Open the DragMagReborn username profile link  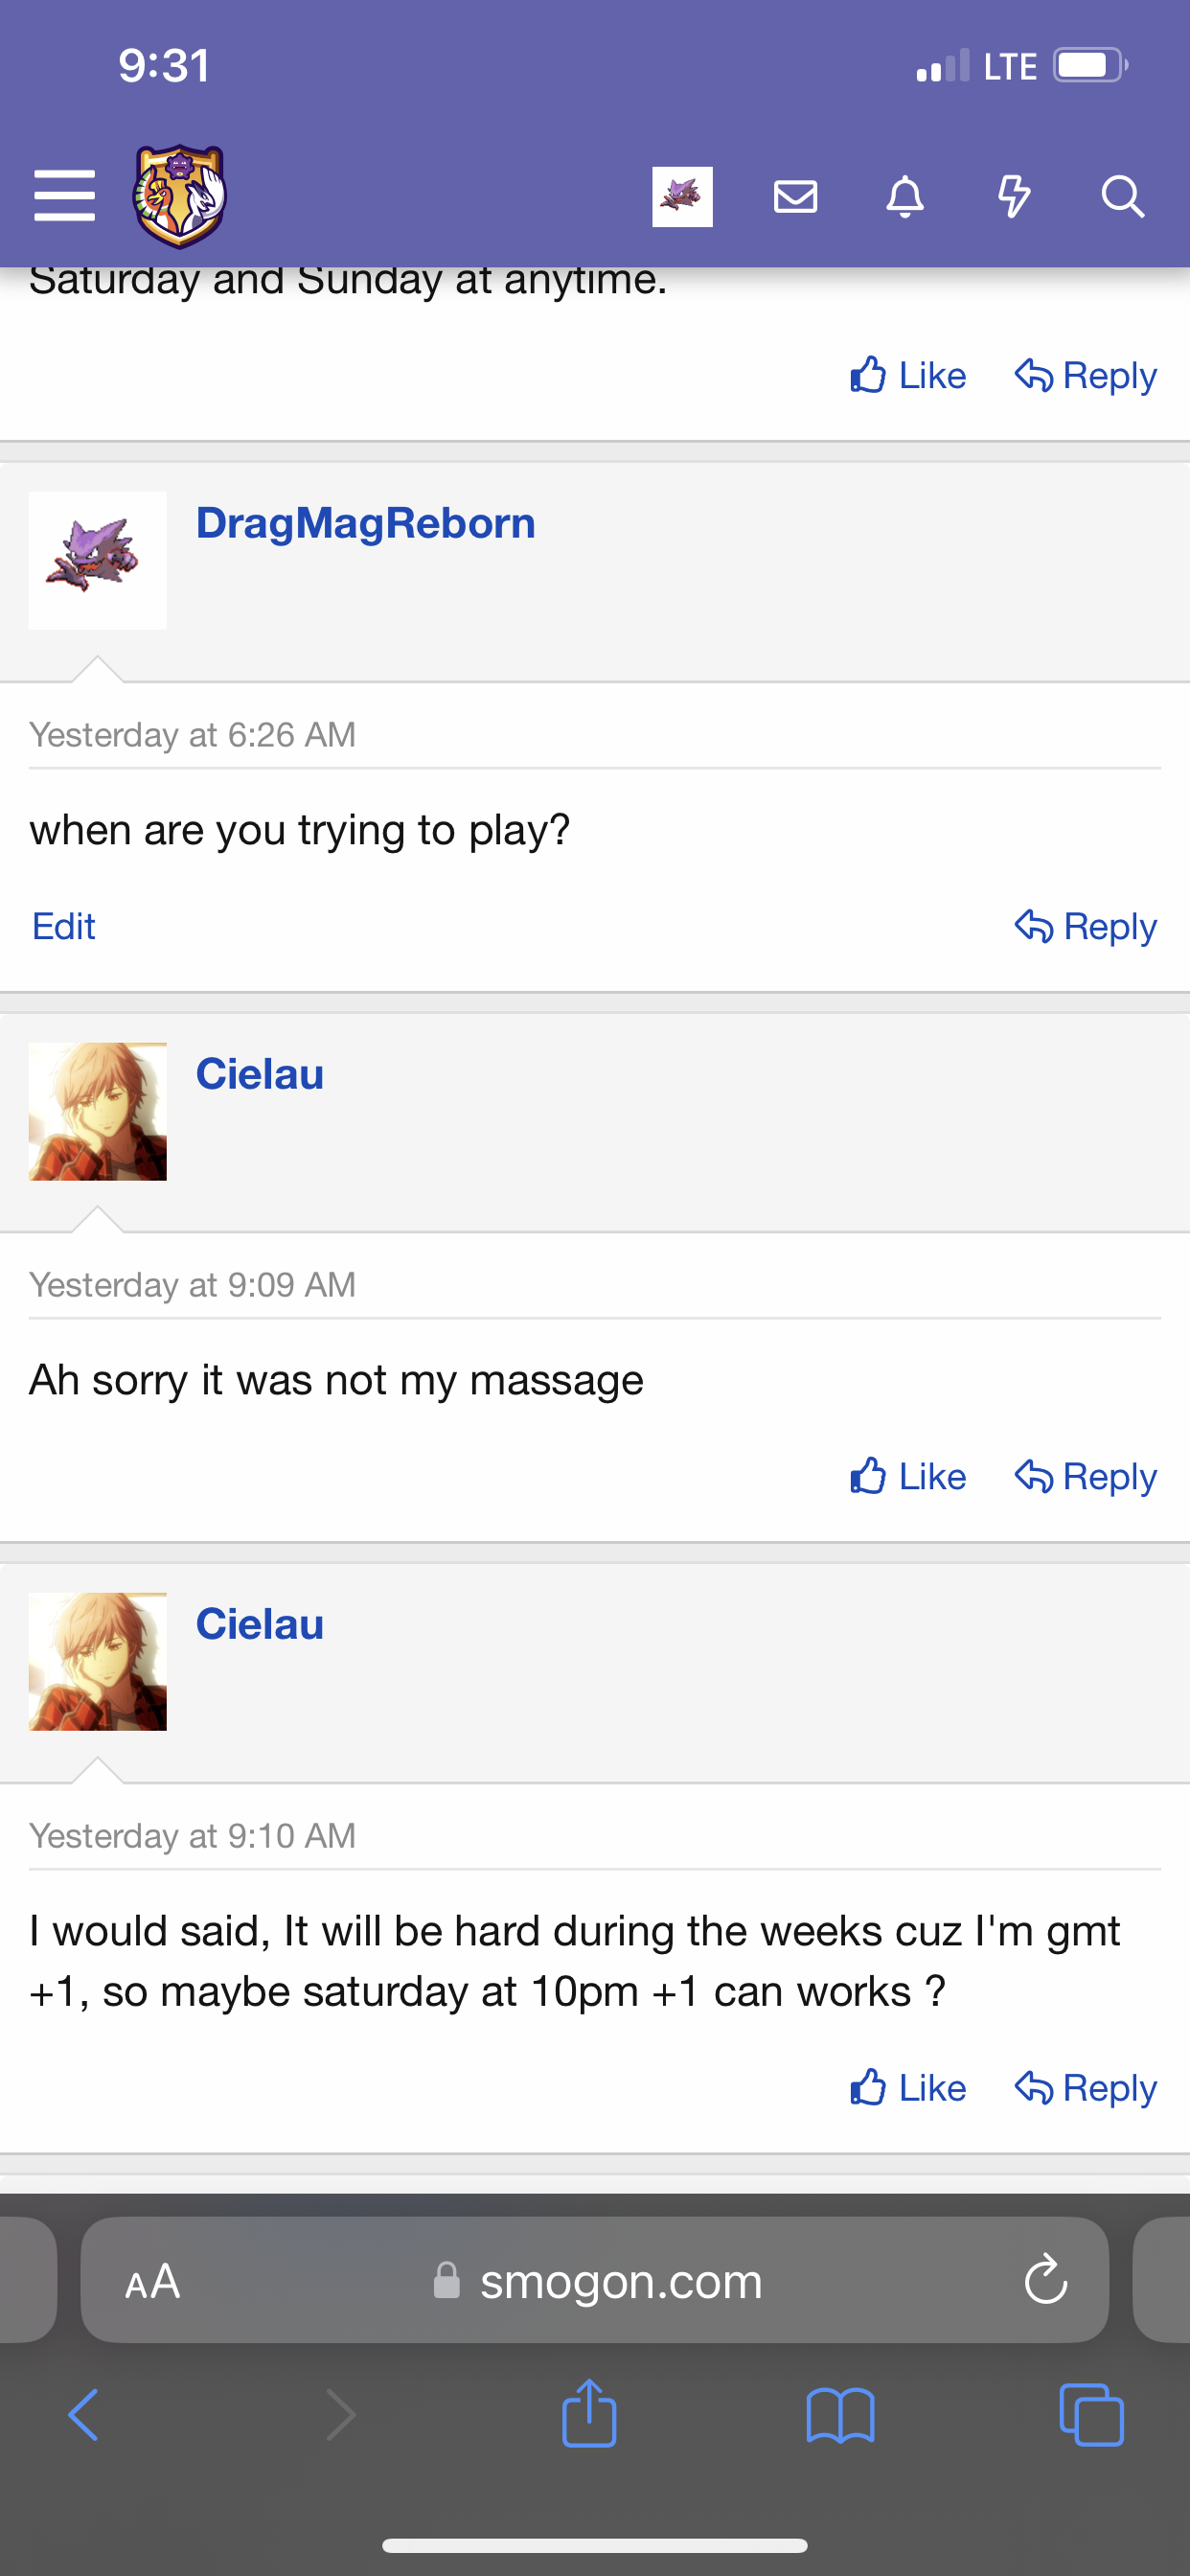pos(365,523)
